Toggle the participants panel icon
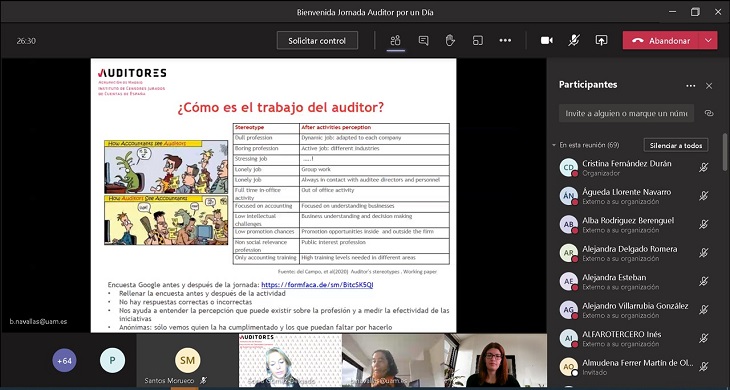 pos(395,40)
